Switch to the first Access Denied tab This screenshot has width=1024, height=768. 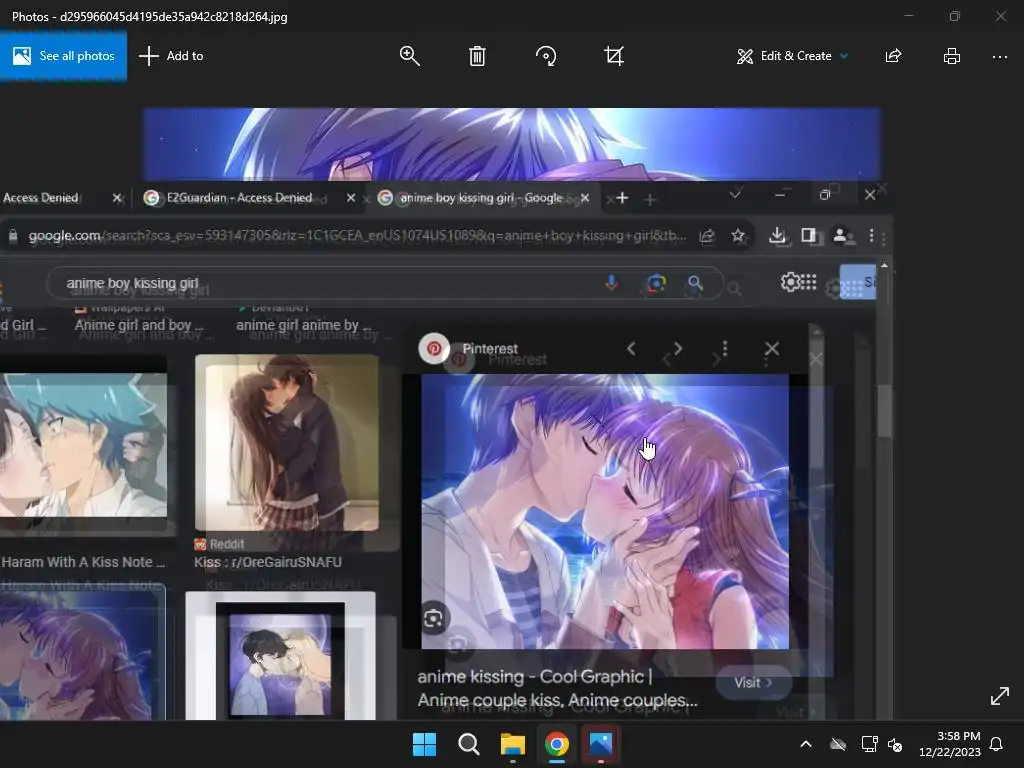tap(40, 198)
